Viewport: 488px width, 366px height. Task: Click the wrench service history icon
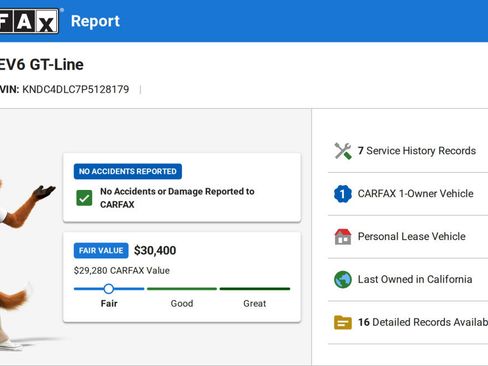pyautogui.click(x=343, y=151)
